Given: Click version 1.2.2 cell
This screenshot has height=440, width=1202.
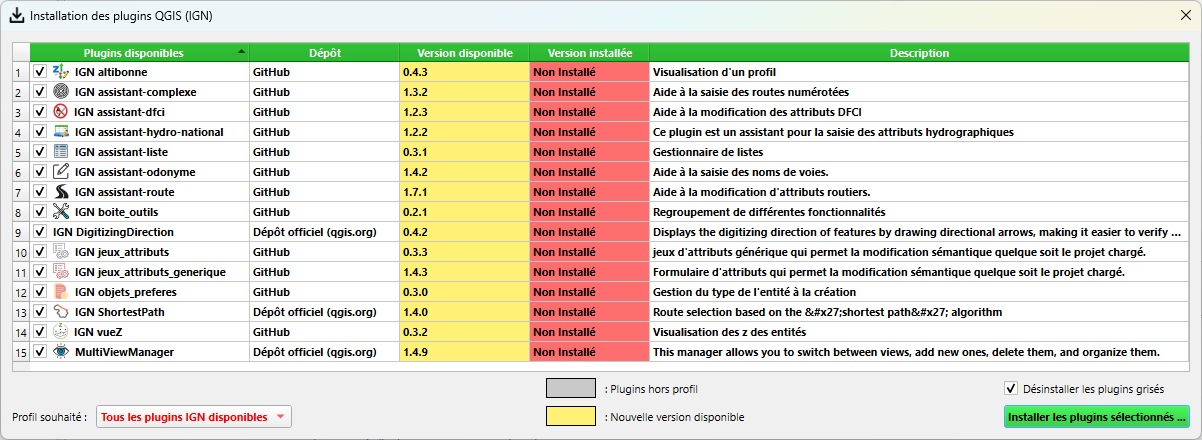Looking at the screenshot, I should tap(465, 132).
